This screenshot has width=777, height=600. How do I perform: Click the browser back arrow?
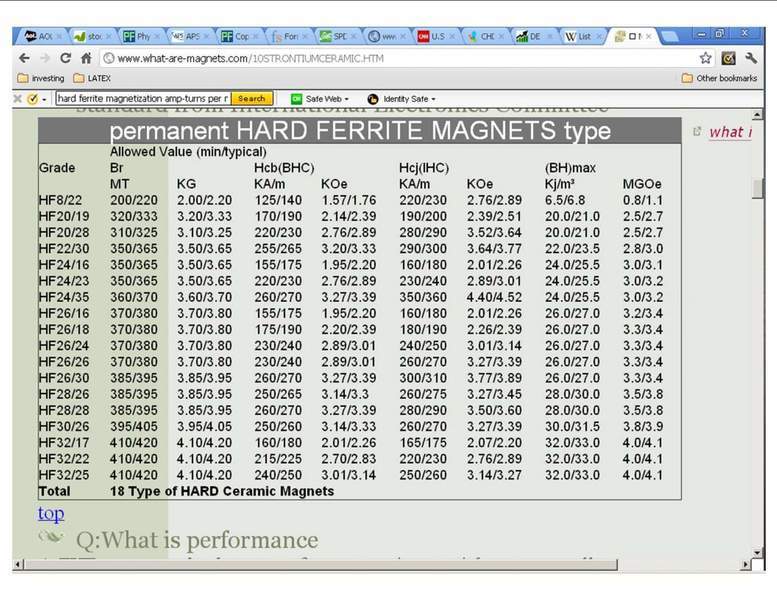pos(24,58)
